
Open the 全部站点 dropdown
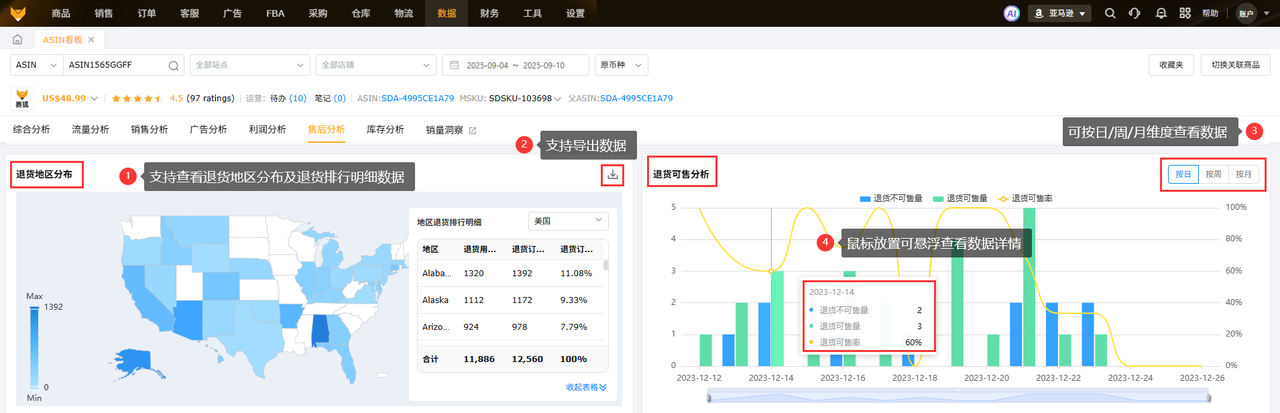[x=248, y=65]
